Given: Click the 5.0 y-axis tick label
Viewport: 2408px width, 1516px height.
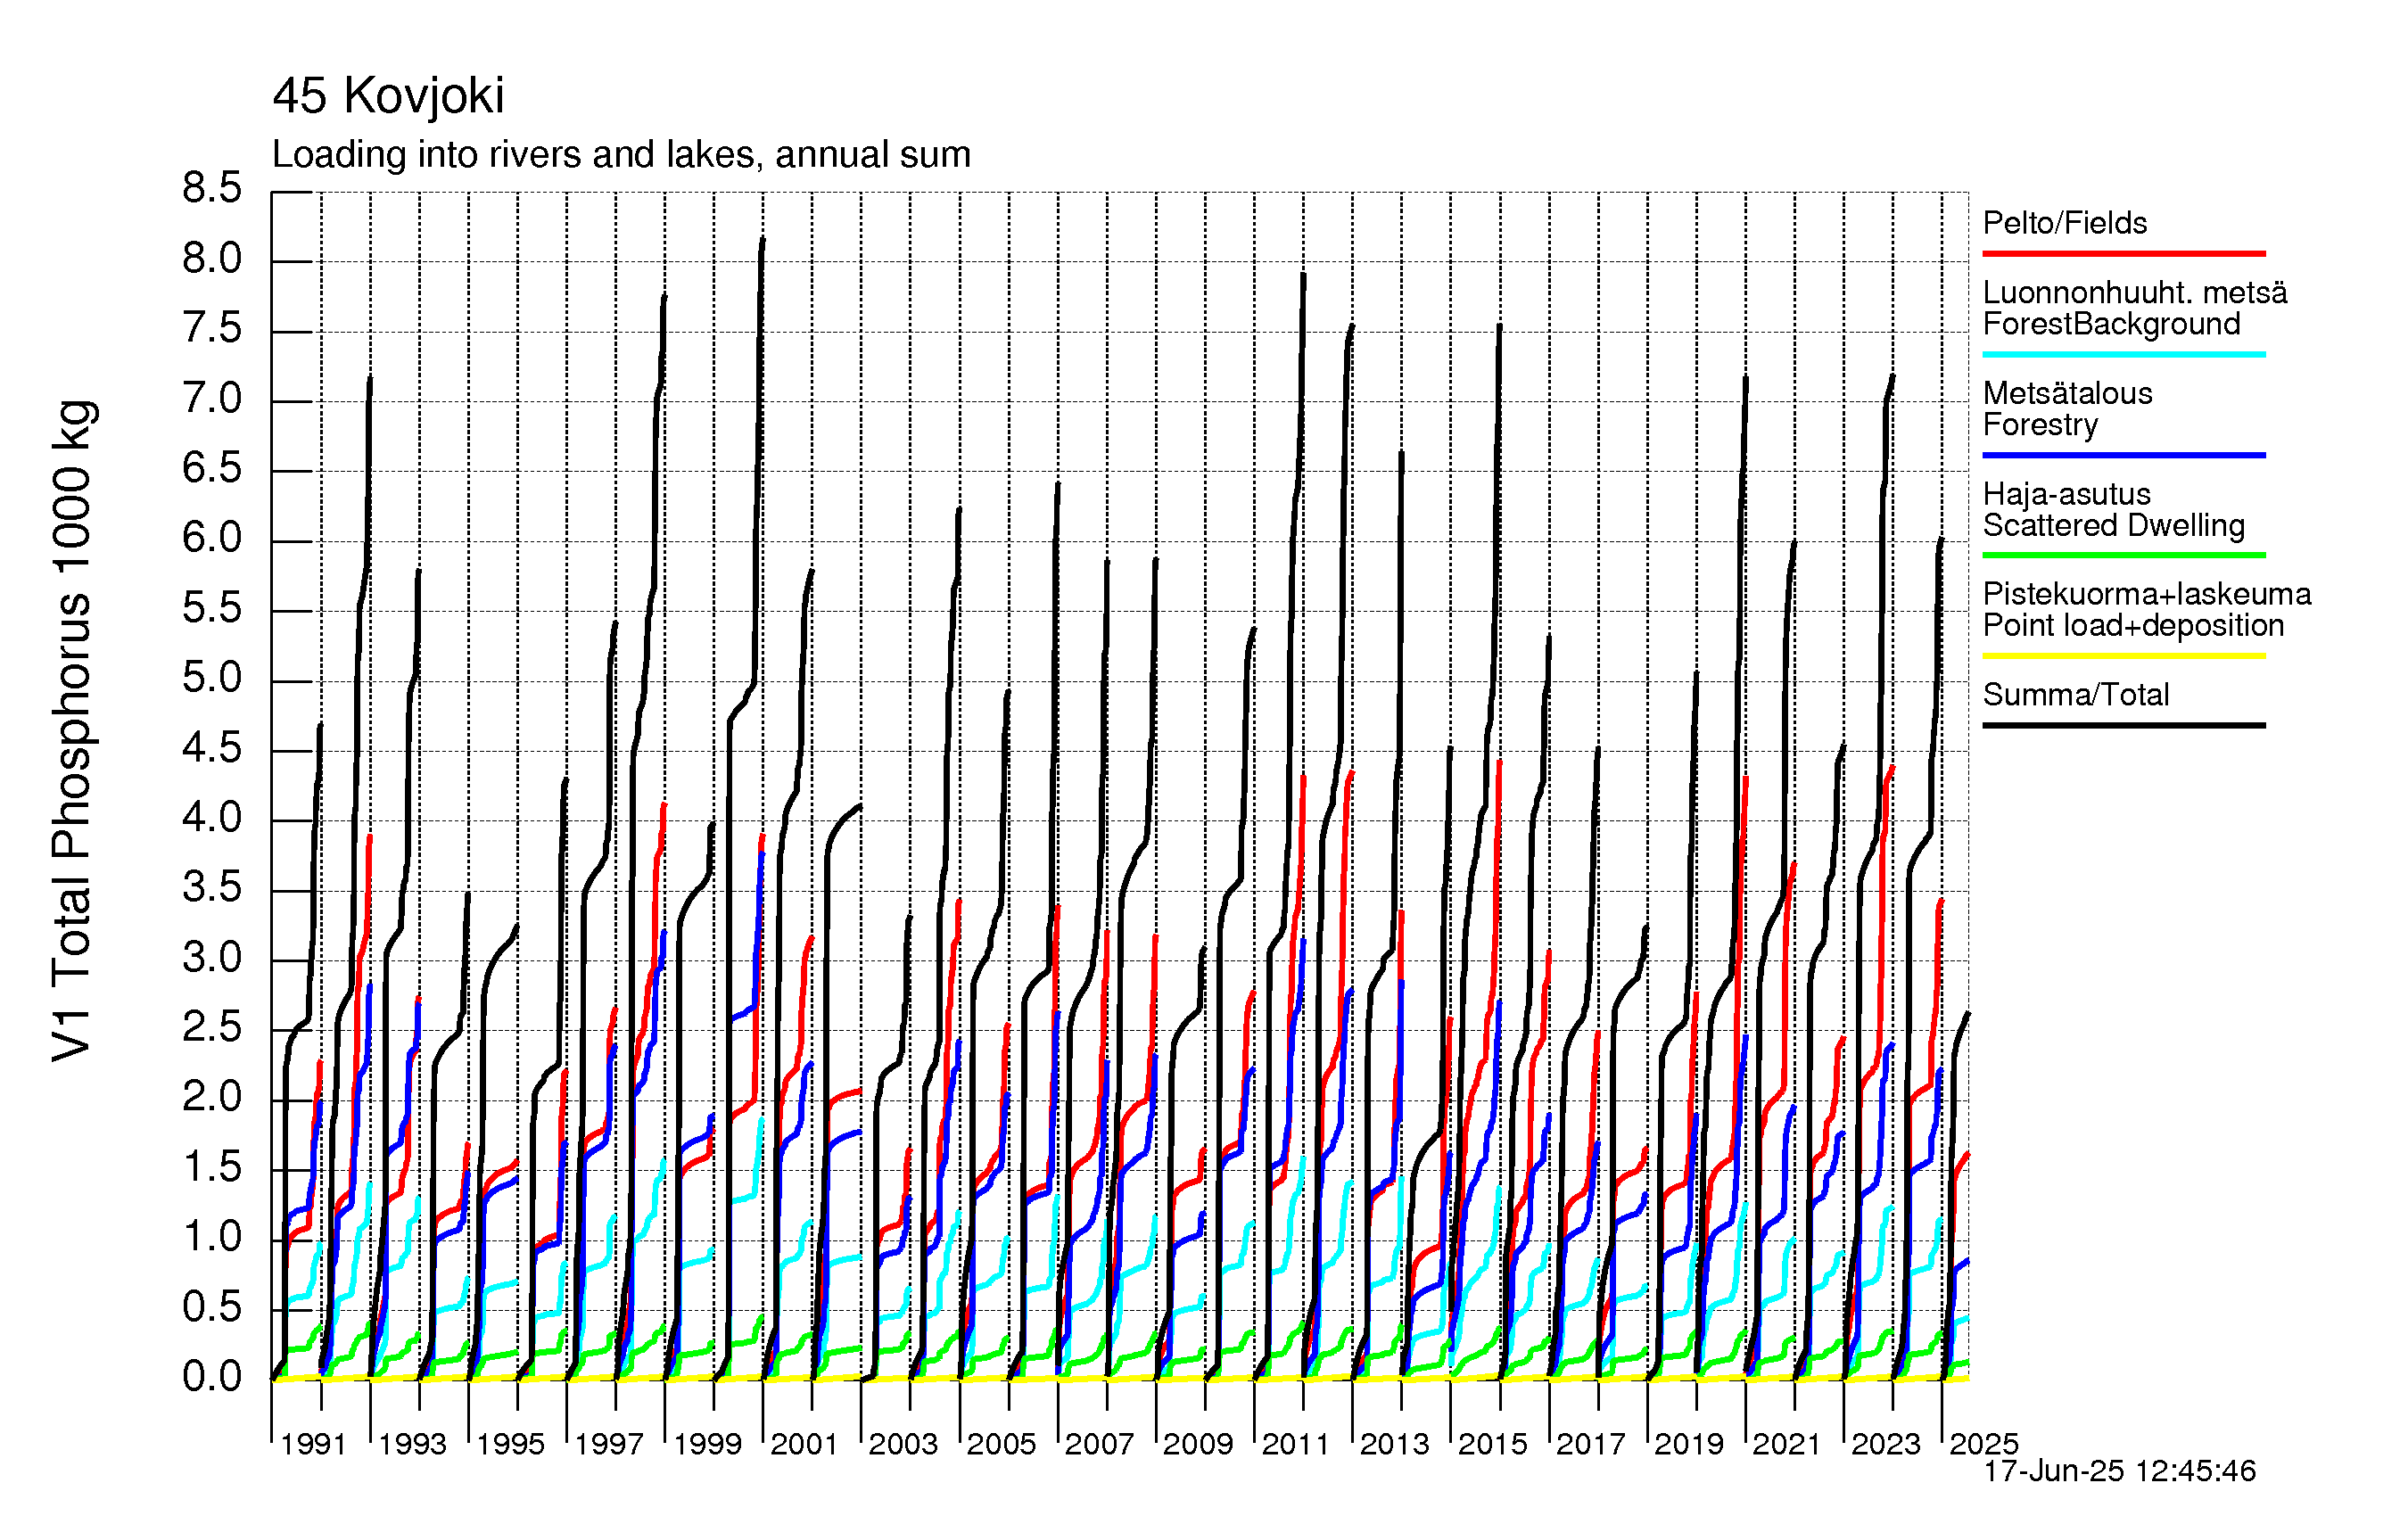Looking at the screenshot, I should (x=212, y=678).
